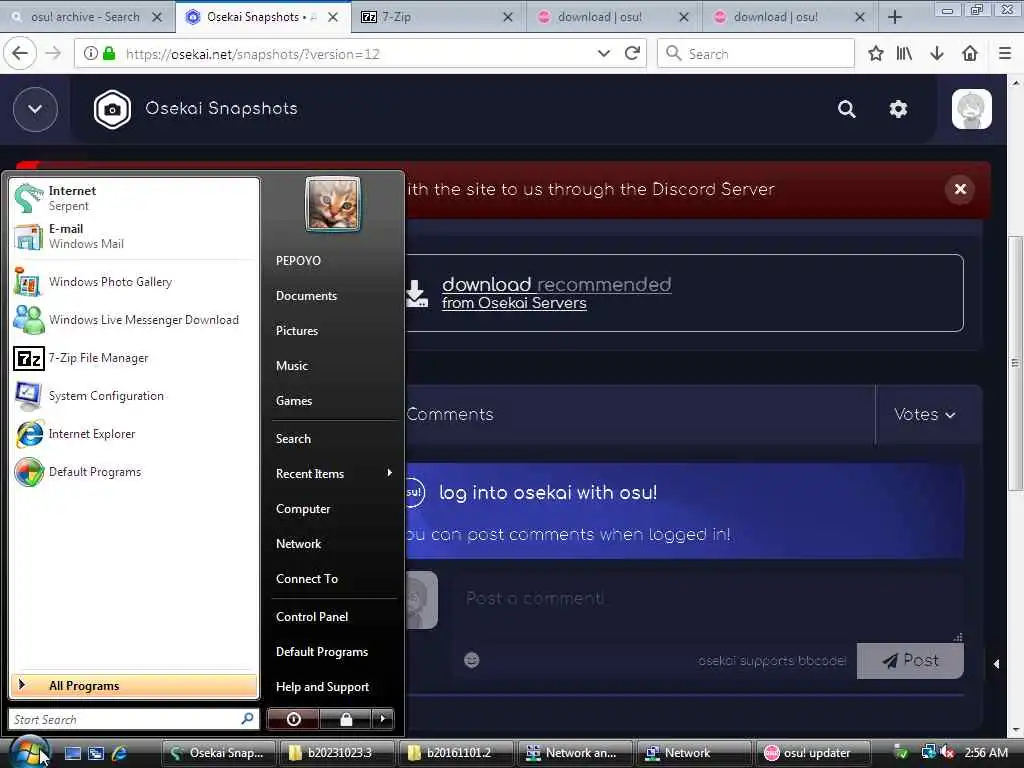Expand All Programs list
Image resolution: width=1024 pixels, height=768 pixels.
tap(134, 686)
